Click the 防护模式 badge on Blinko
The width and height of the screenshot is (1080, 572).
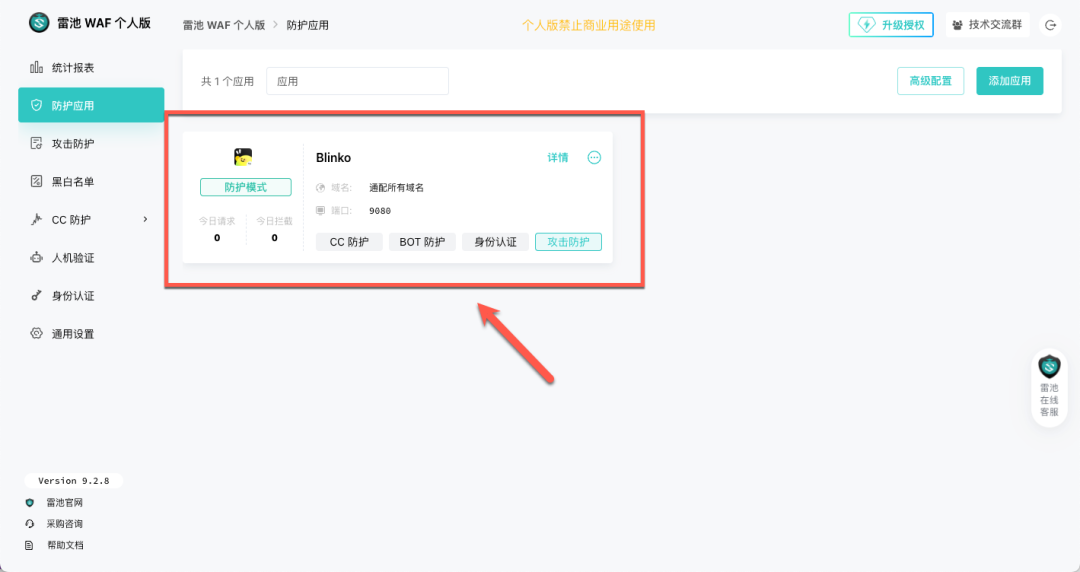coord(246,187)
